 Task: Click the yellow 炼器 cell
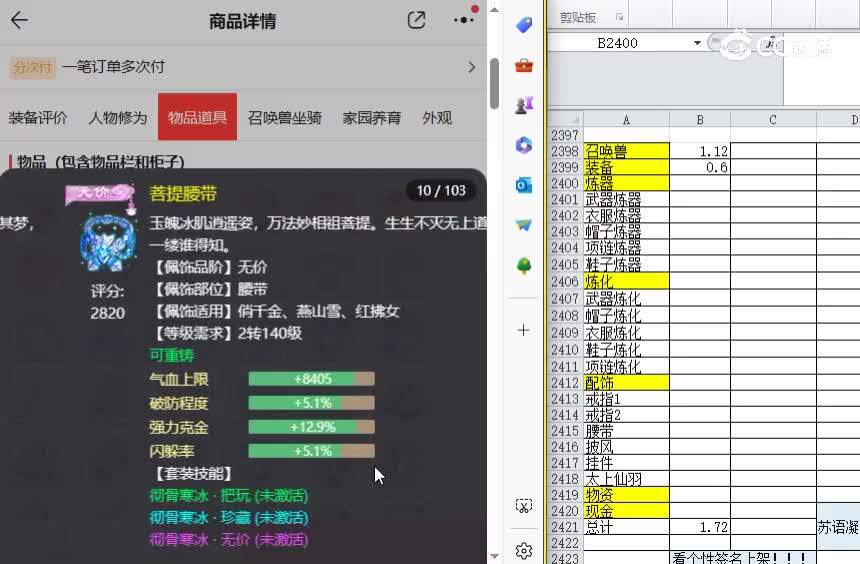point(626,183)
